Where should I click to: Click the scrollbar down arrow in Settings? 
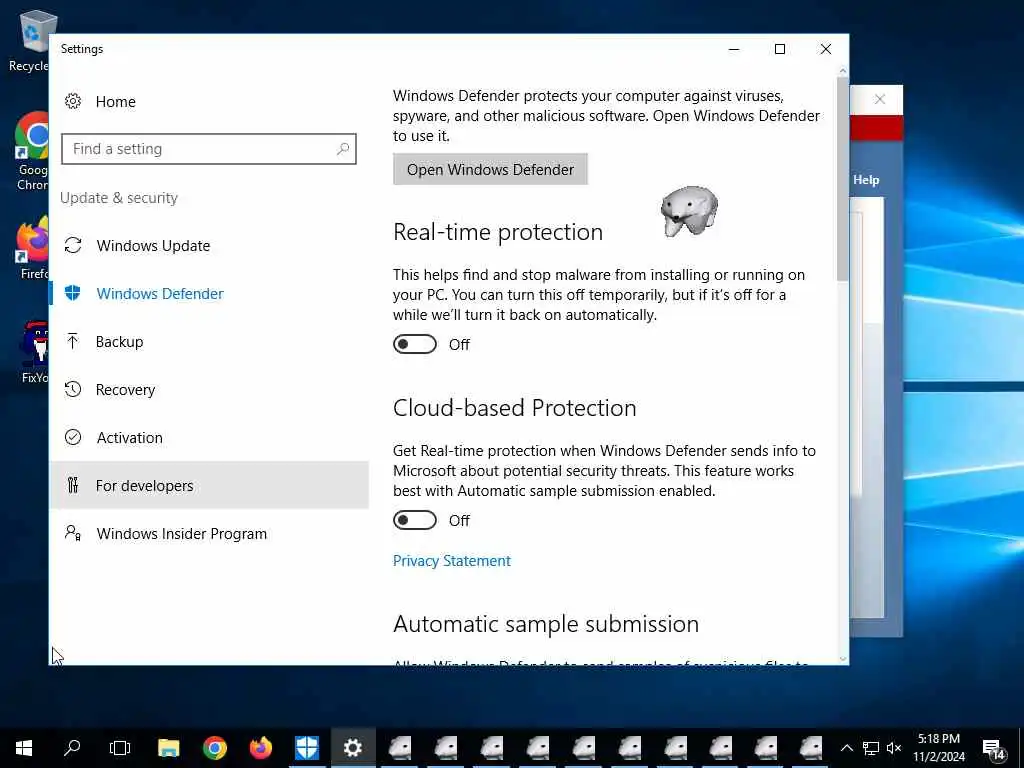(x=842, y=659)
